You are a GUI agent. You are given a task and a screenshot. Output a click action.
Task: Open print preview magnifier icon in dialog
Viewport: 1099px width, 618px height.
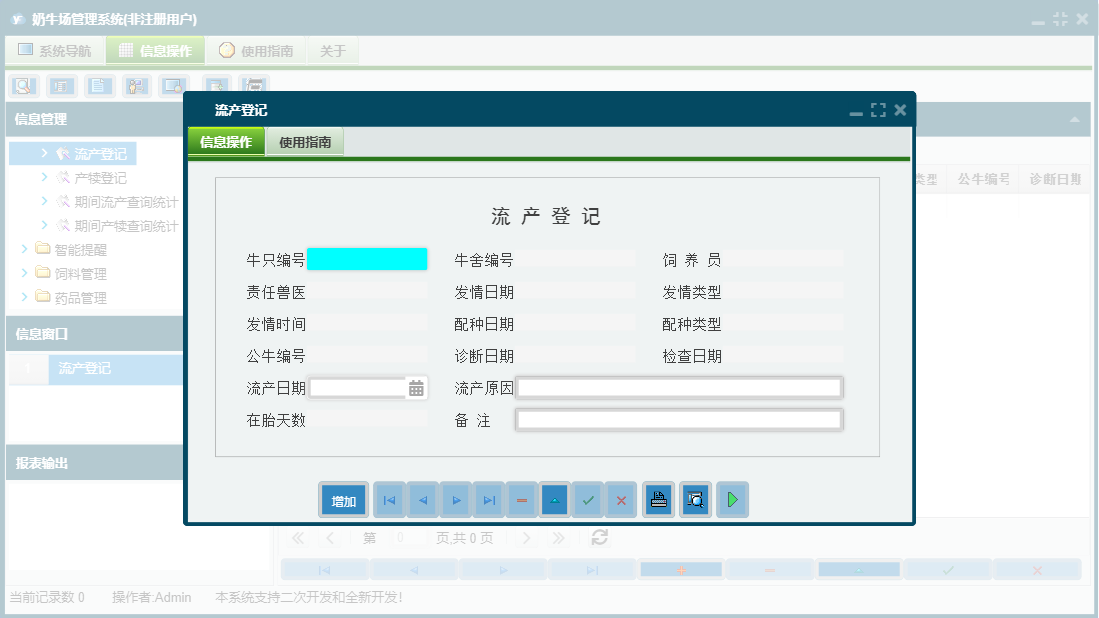(695, 500)
